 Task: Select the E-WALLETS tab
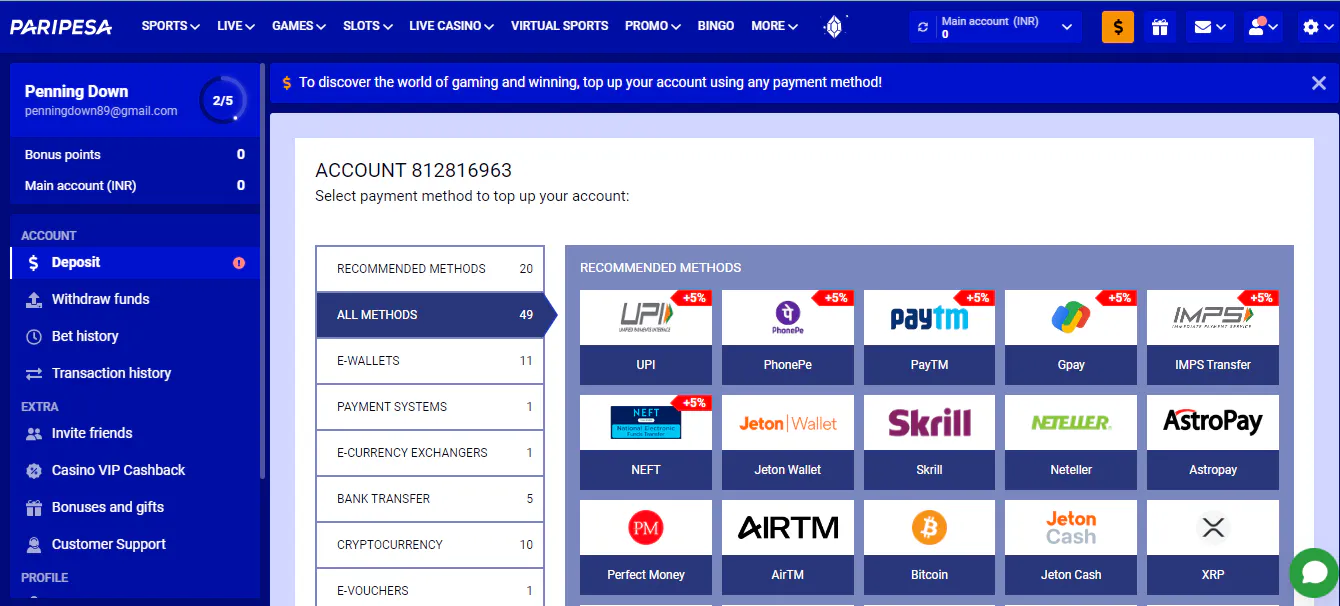430,361
